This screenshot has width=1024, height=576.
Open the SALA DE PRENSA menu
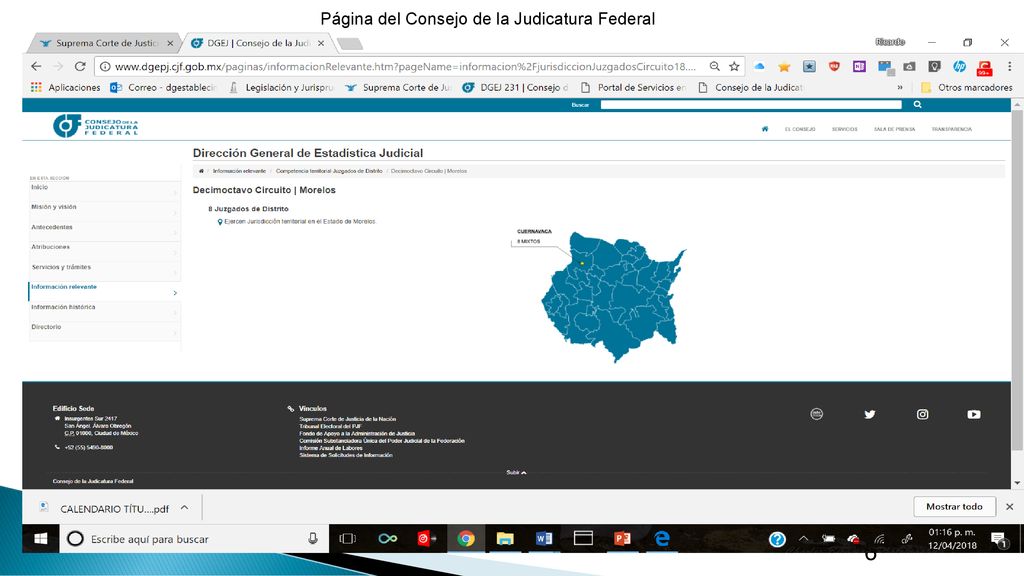click(894, 129)
